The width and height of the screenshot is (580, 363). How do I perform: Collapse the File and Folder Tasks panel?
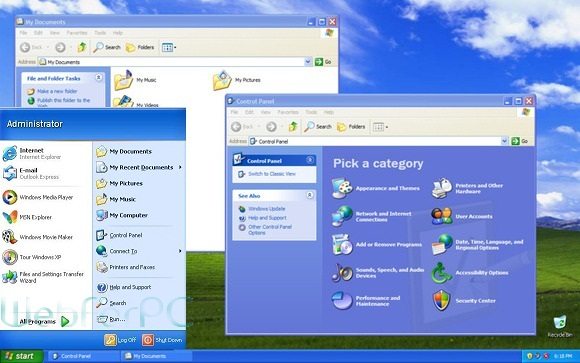point(99,78)
